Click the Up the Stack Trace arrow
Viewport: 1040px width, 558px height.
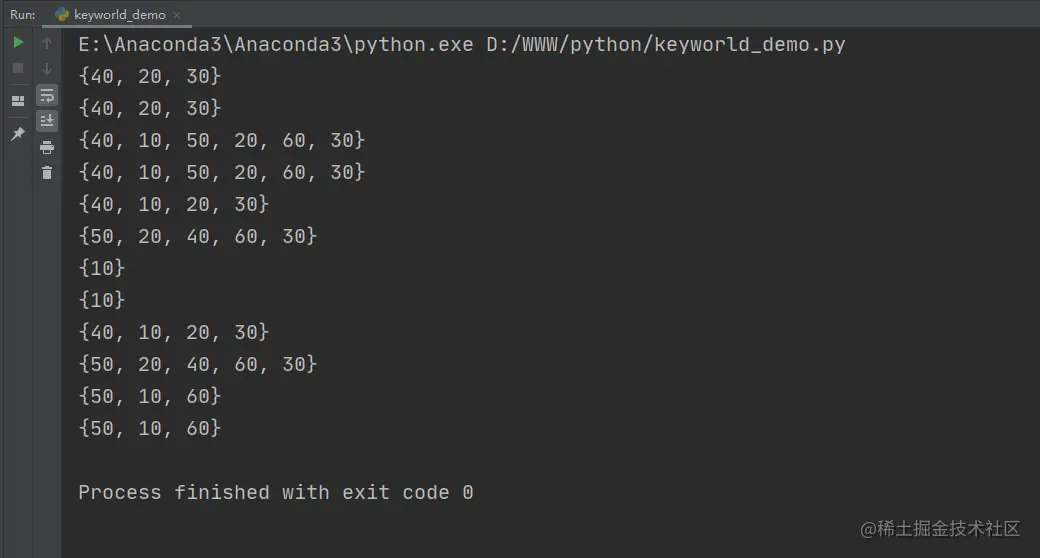click(x=46, y=43)
